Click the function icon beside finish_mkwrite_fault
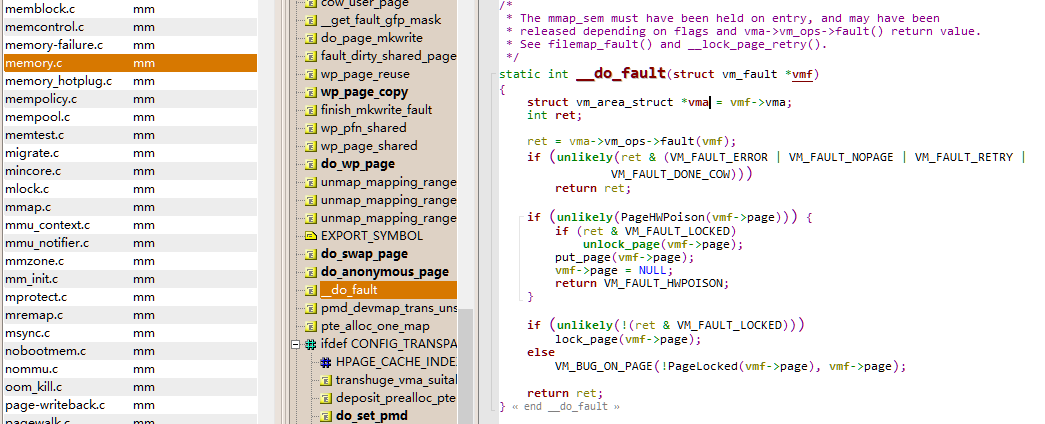The height and width of the screenshot is (424, 1045). [311, 110]
